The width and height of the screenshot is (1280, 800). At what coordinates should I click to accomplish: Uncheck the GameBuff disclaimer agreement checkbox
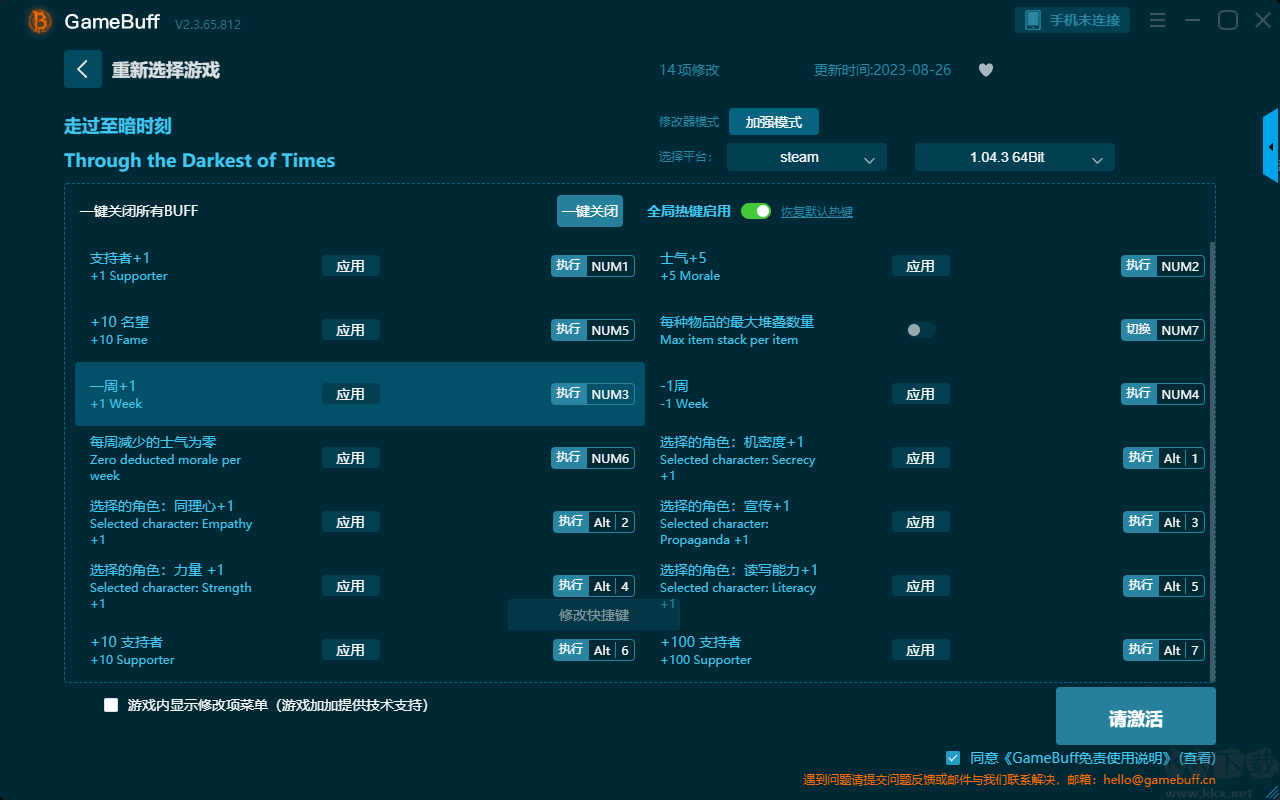point(953,758)
